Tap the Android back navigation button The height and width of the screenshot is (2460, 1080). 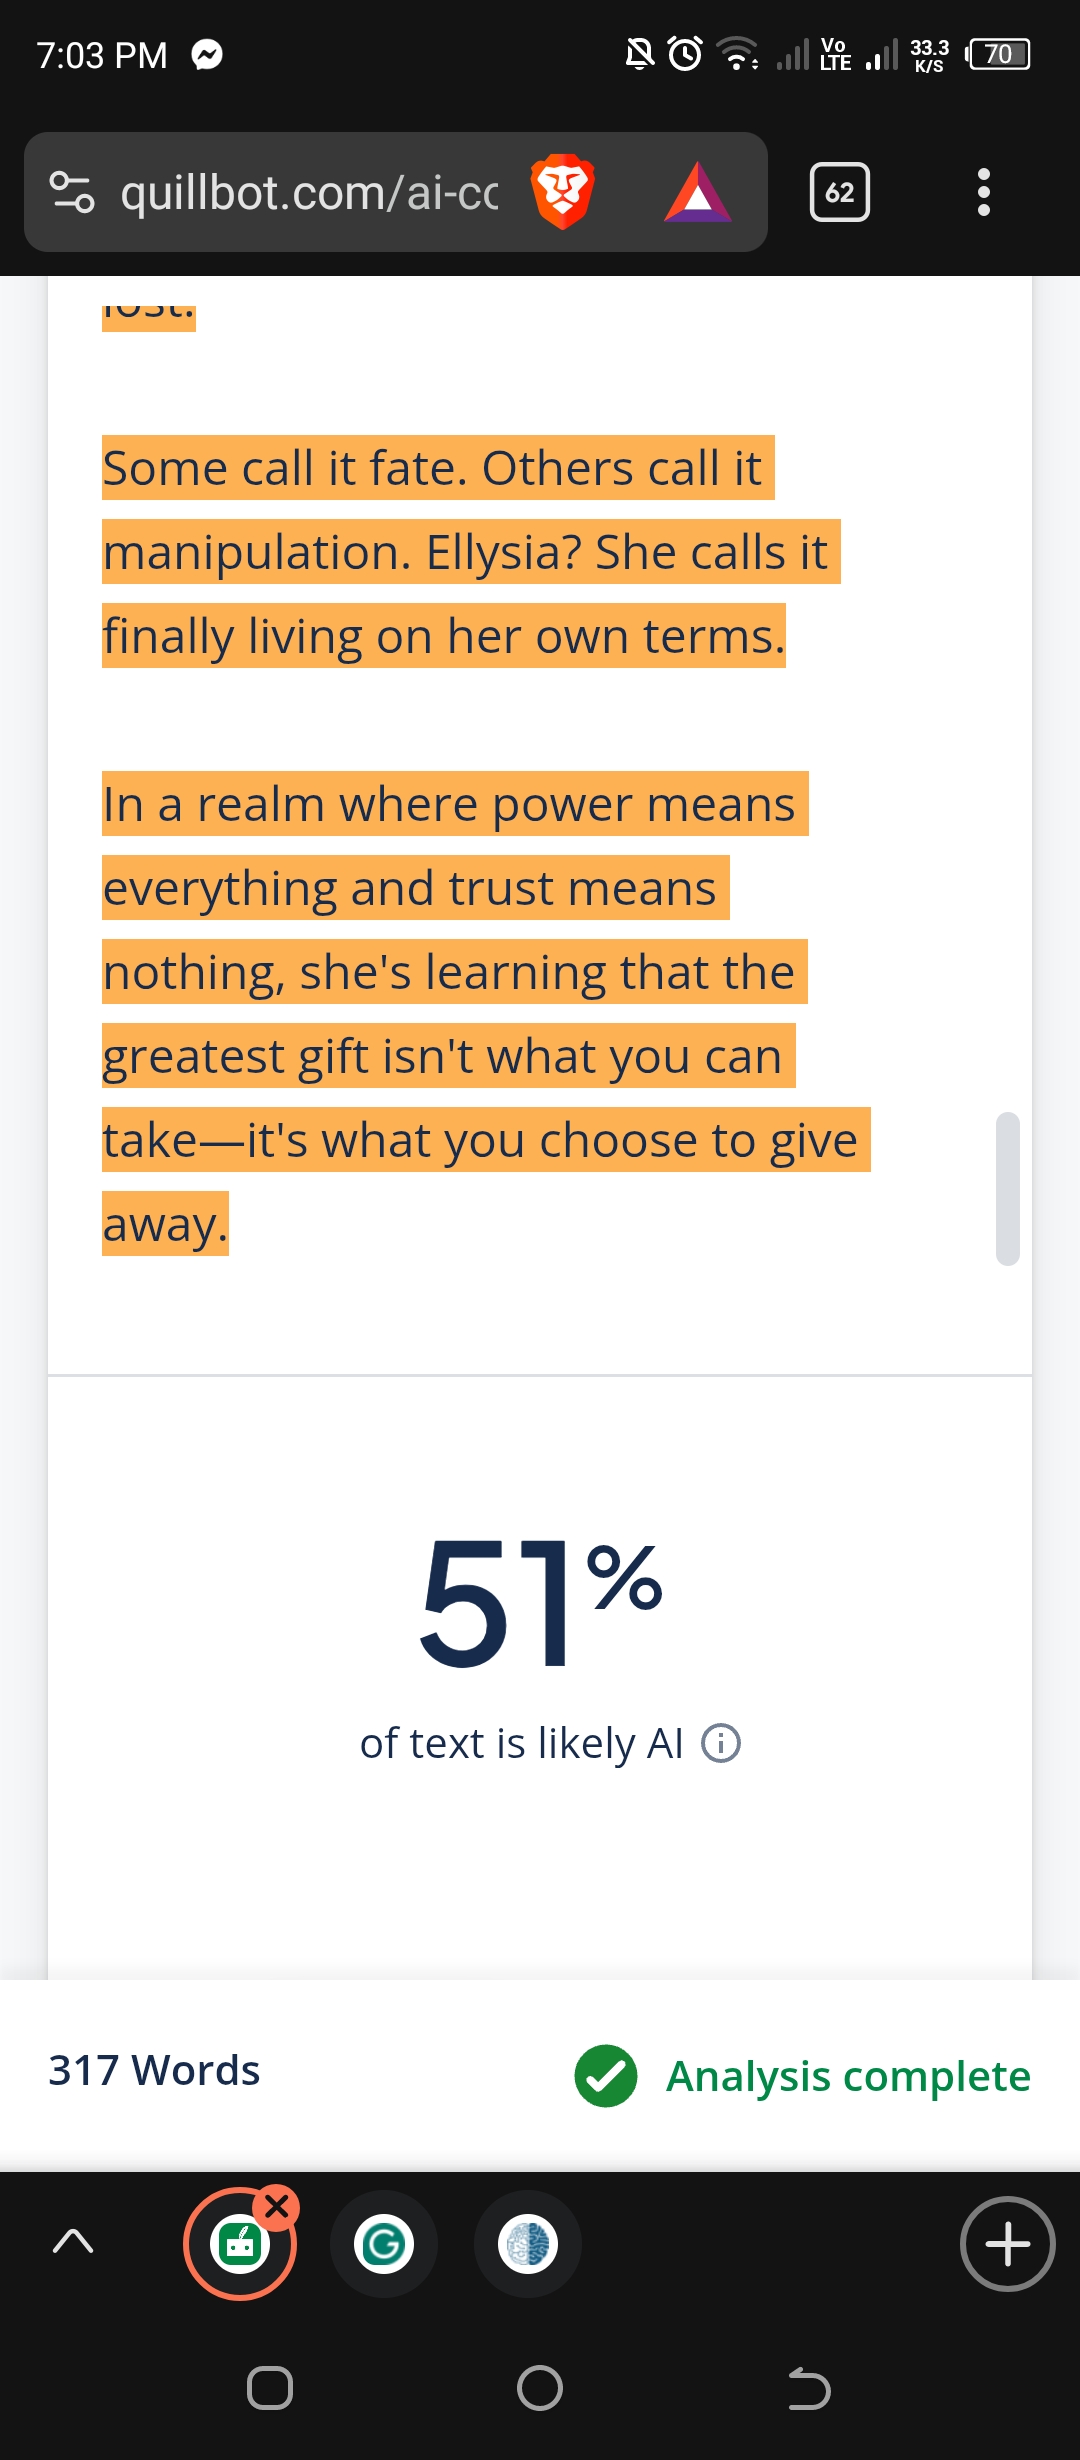pos(809,2389)
